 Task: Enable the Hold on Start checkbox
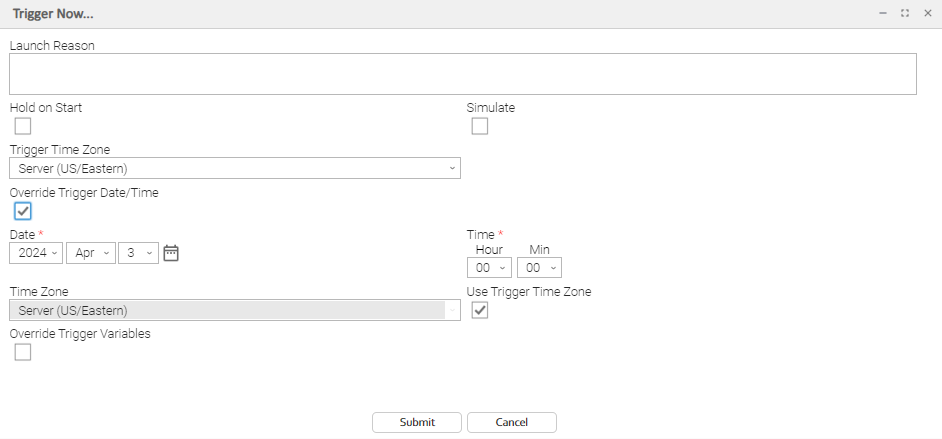[x=23, y=126]
